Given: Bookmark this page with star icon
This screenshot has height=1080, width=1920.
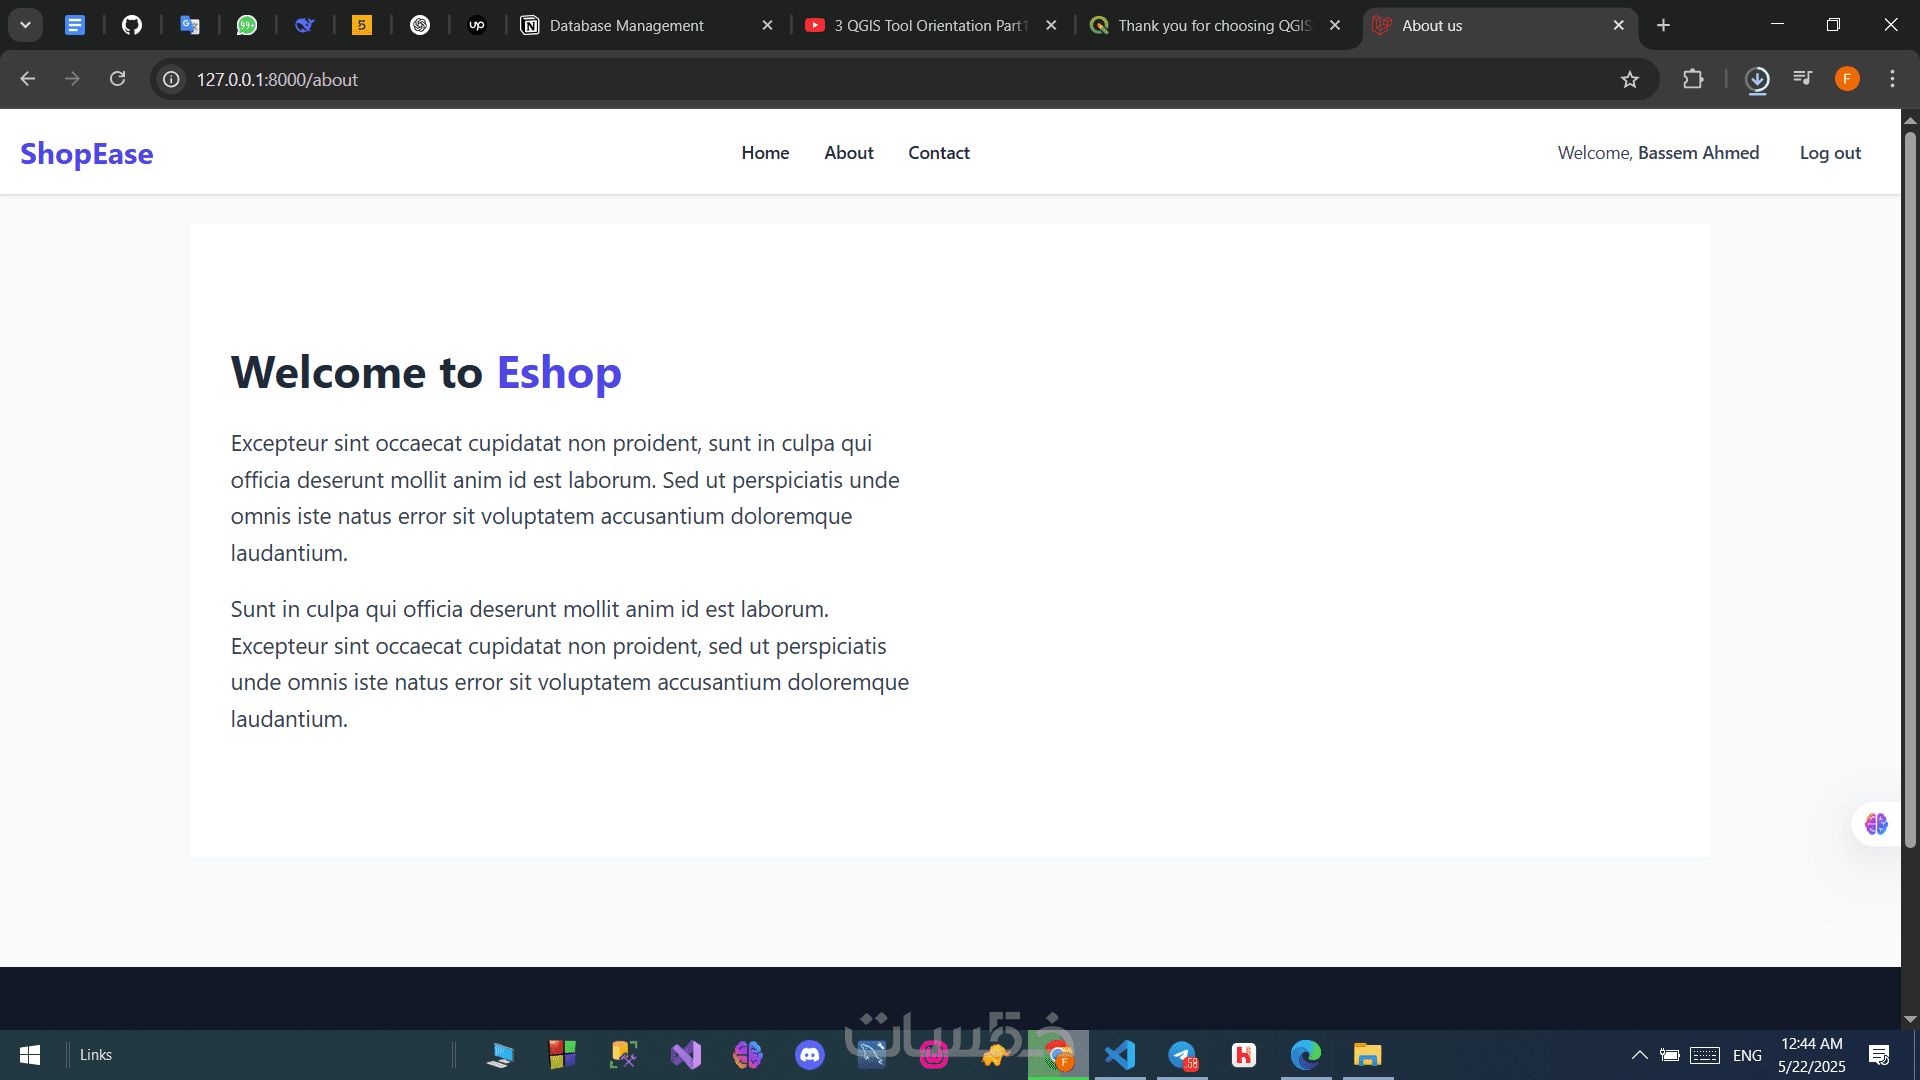Looking at the screenshot, I should click(1630, 79).
